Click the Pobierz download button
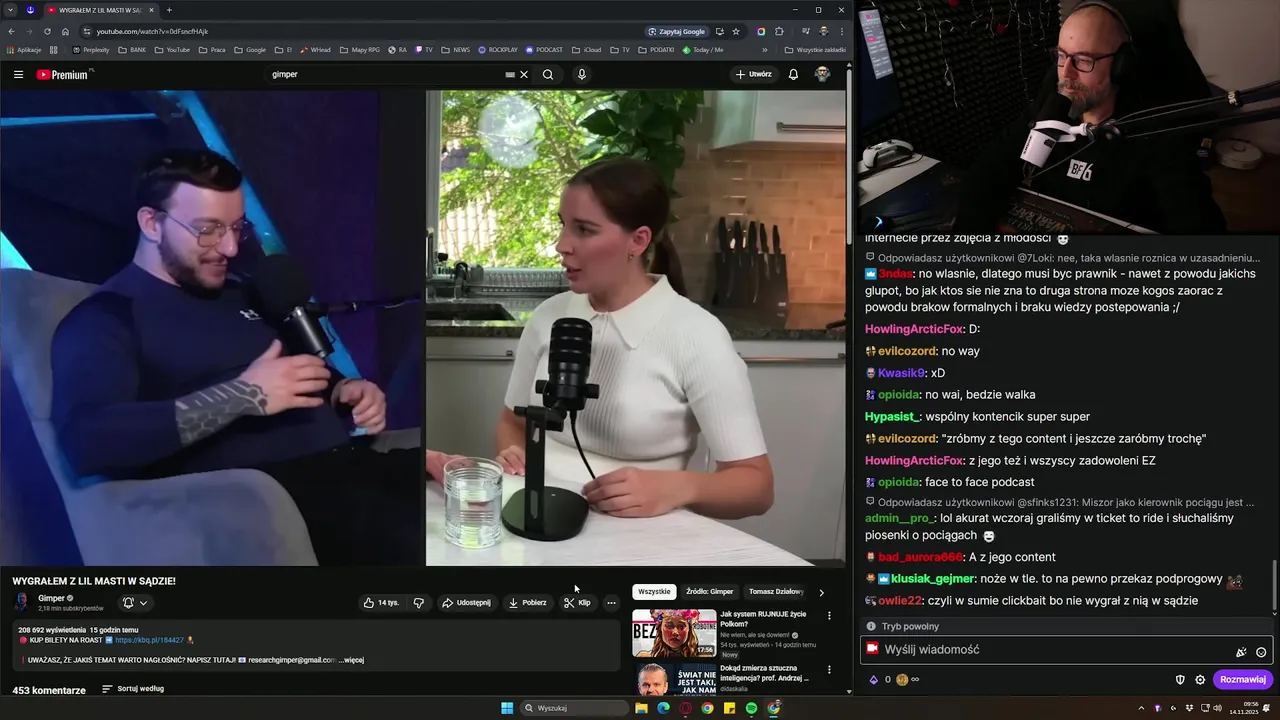 (x=527, y=603)
